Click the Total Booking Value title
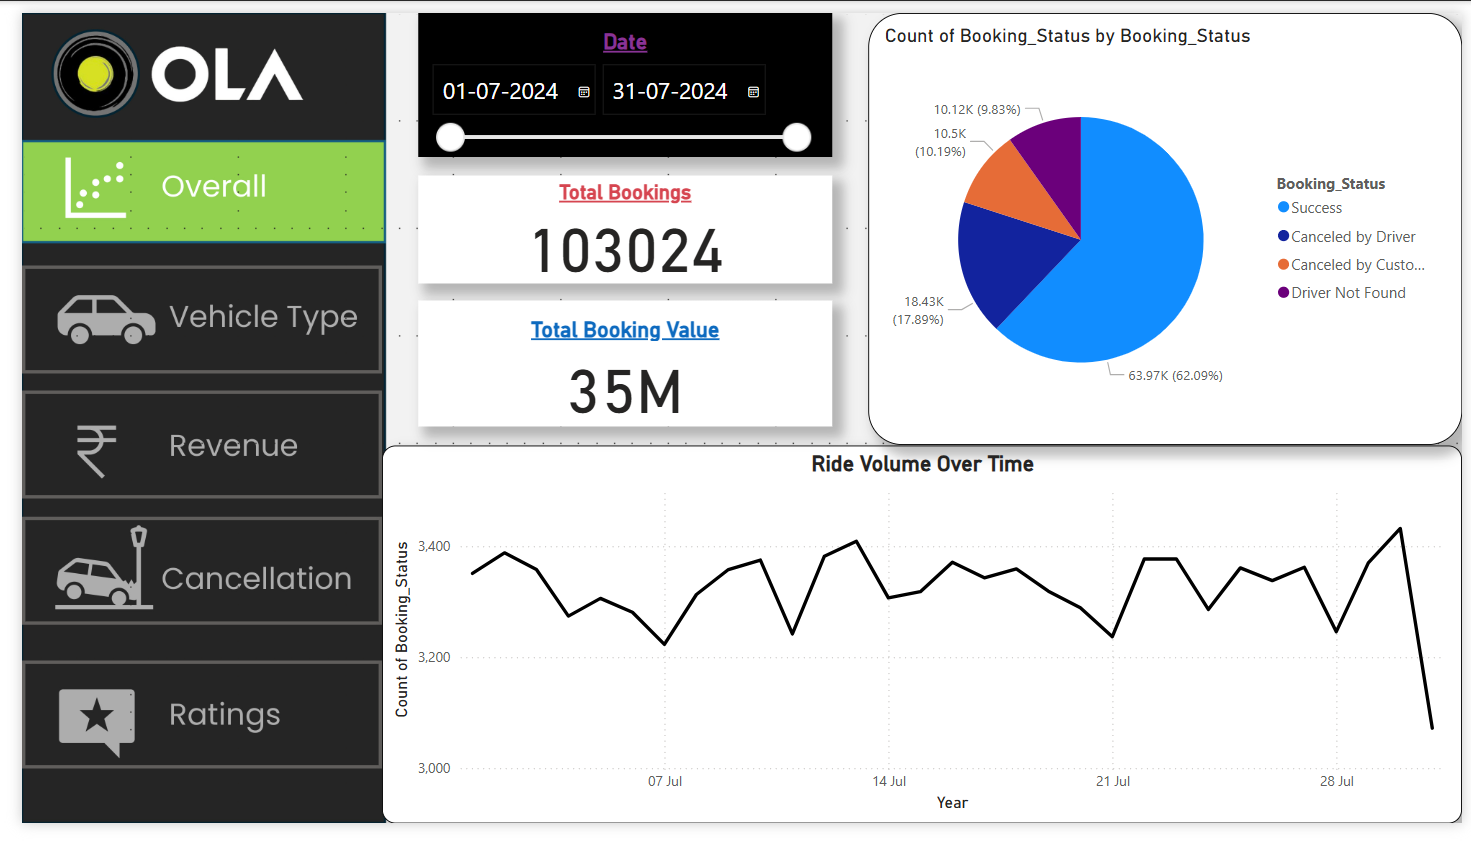 625,330
